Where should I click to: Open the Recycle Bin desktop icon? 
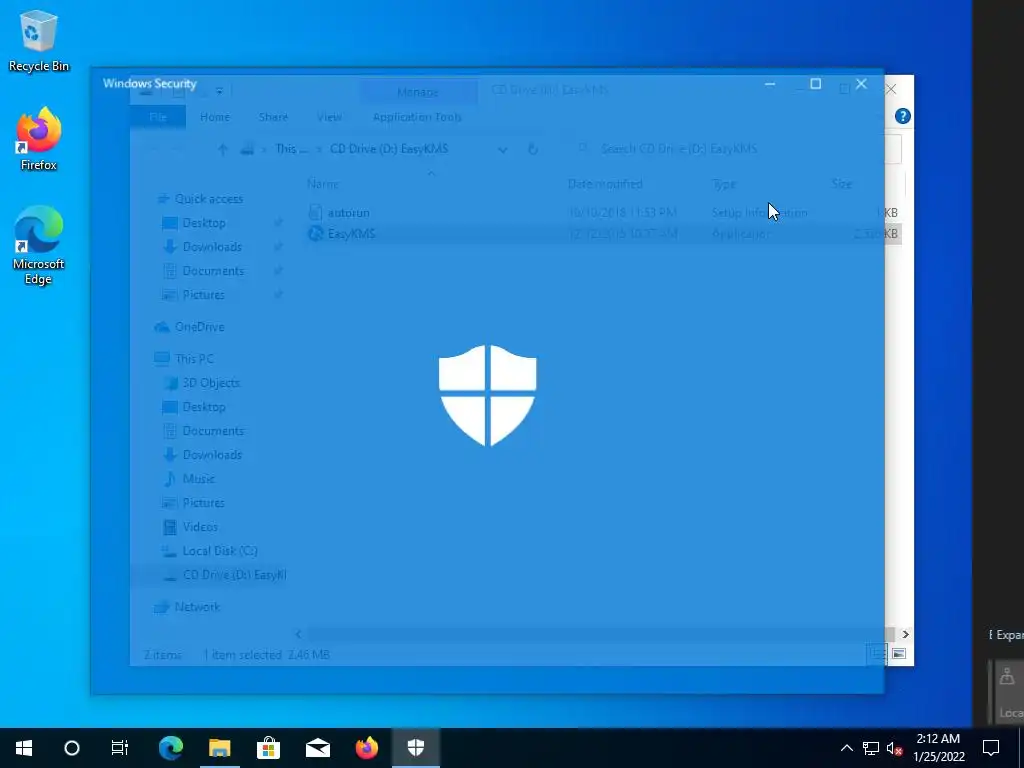(39, 41)
